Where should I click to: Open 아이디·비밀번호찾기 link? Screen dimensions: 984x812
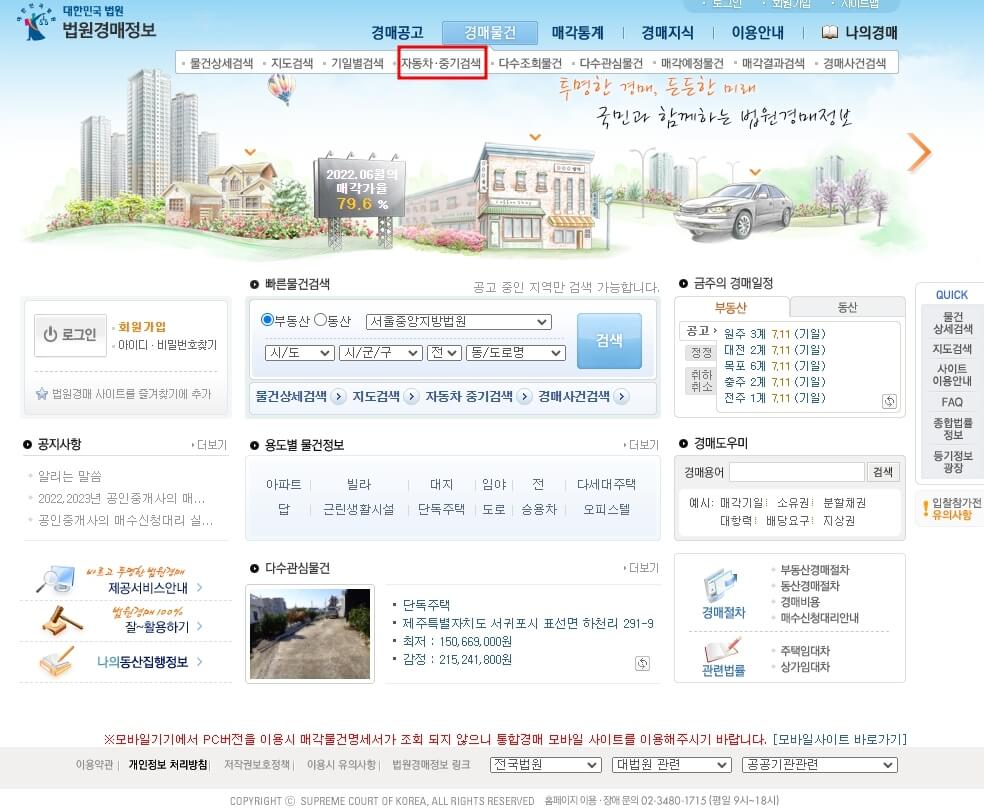[168, 345]
